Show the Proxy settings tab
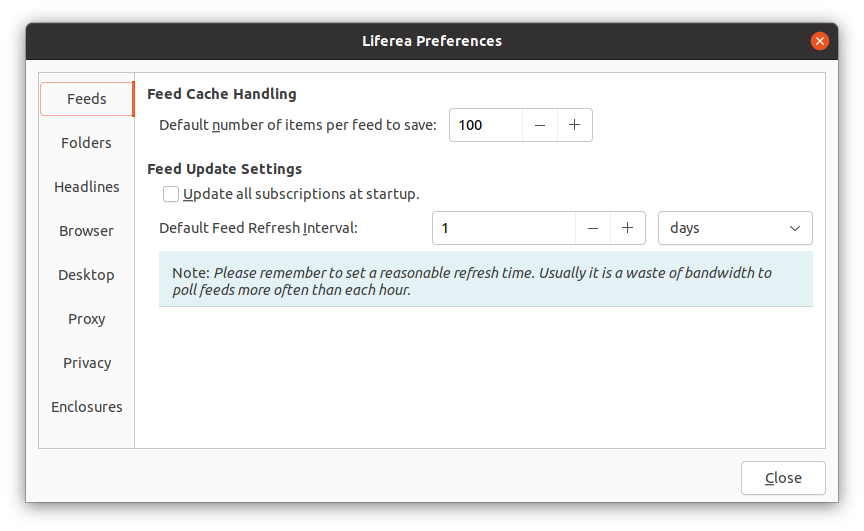This screenshot has width=864, height=531. 86,319
